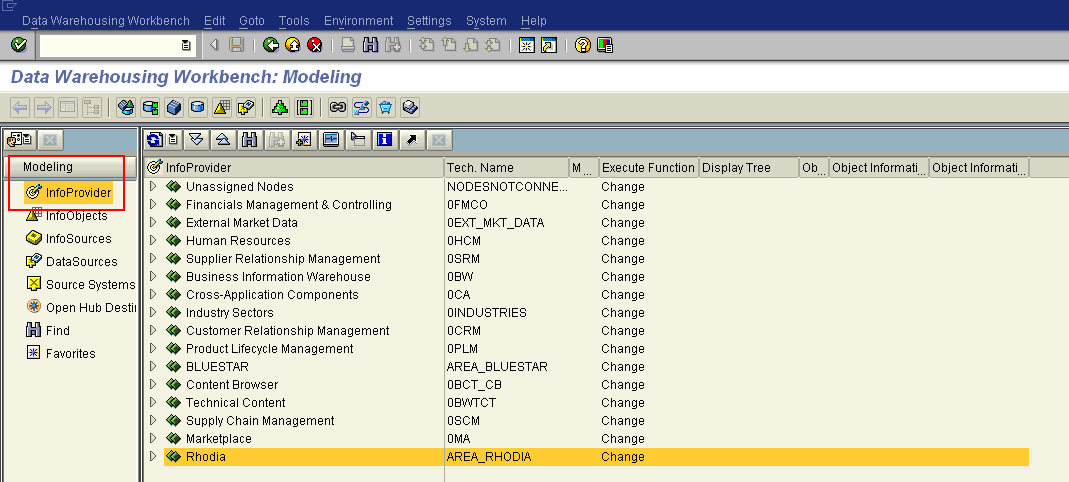Click the Customize Local Layout monitor icon
Image resolution: width=1069 pixels, height=482 pixels.
point(605,46)
